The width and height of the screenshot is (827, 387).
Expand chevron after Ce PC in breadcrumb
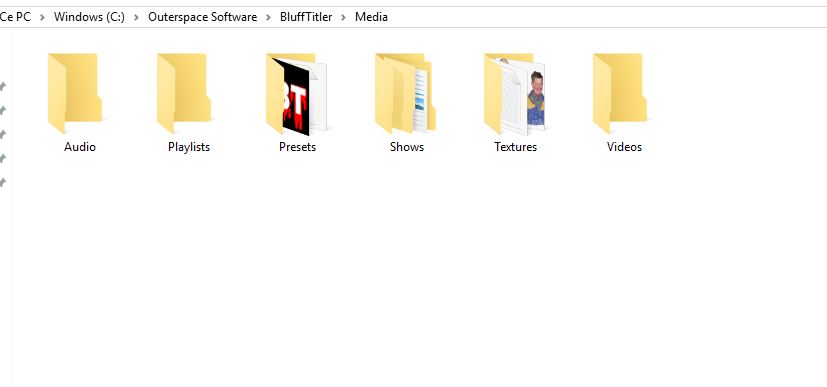point(42,17)
